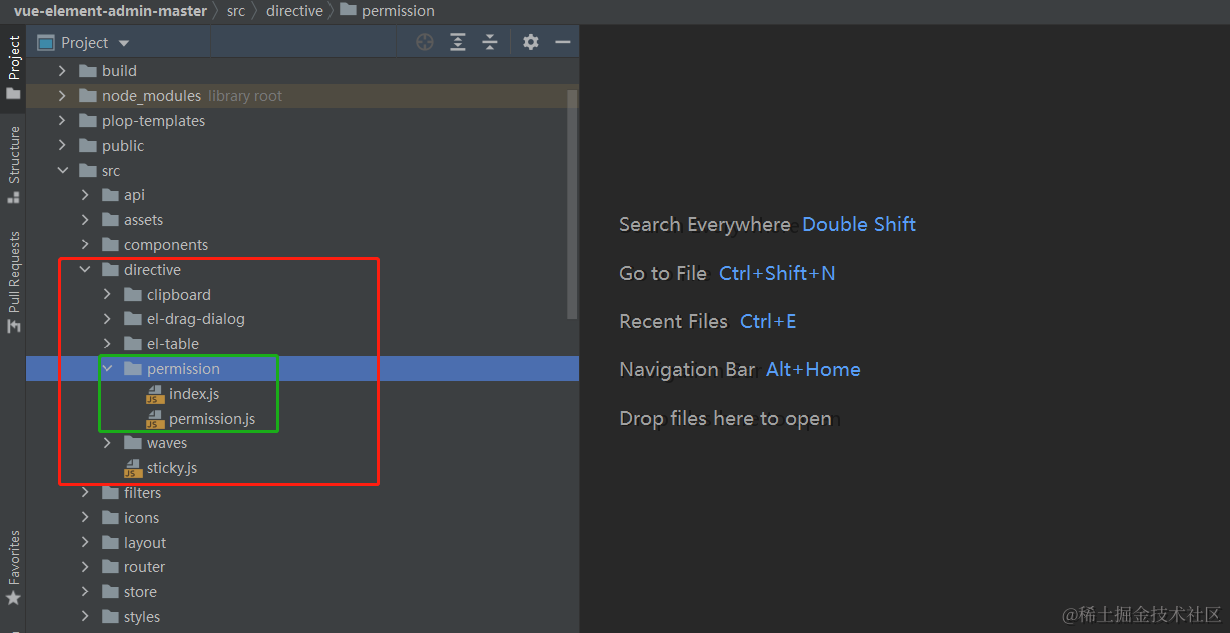Expand the build folder arrow
Viewport: 1230px width, 633px height.
click(x=63, y=71)
